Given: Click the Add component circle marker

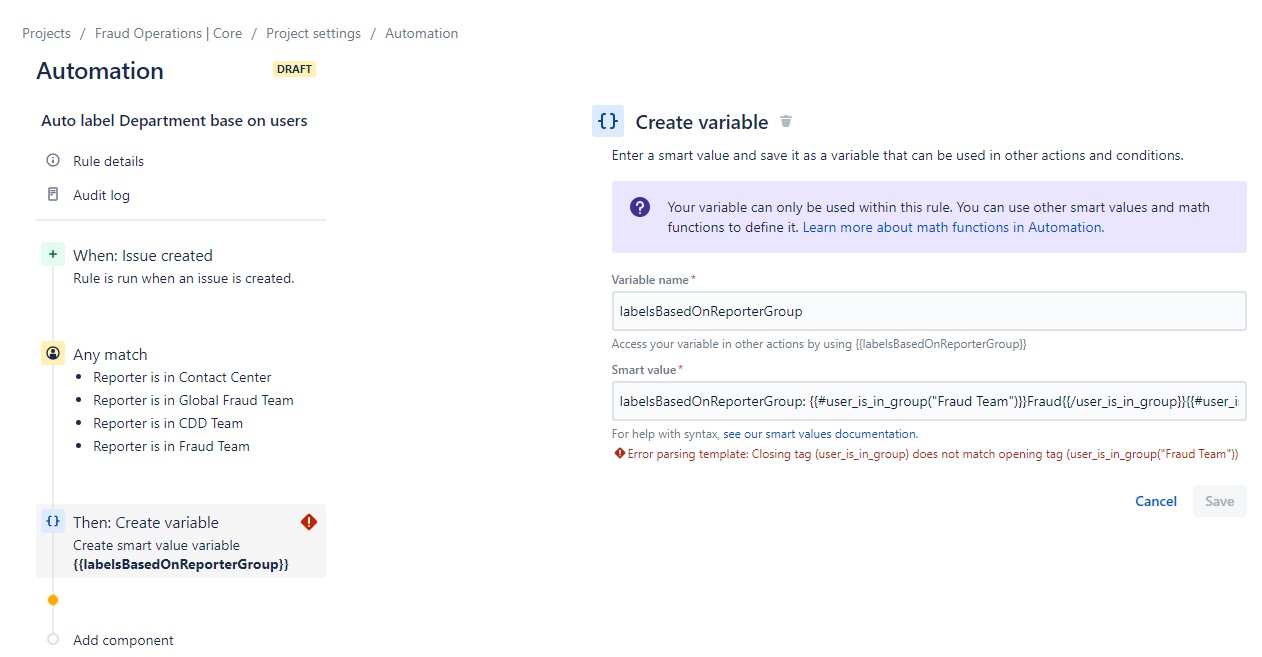Looking at the screenshot, I should (x=53, y=640).
